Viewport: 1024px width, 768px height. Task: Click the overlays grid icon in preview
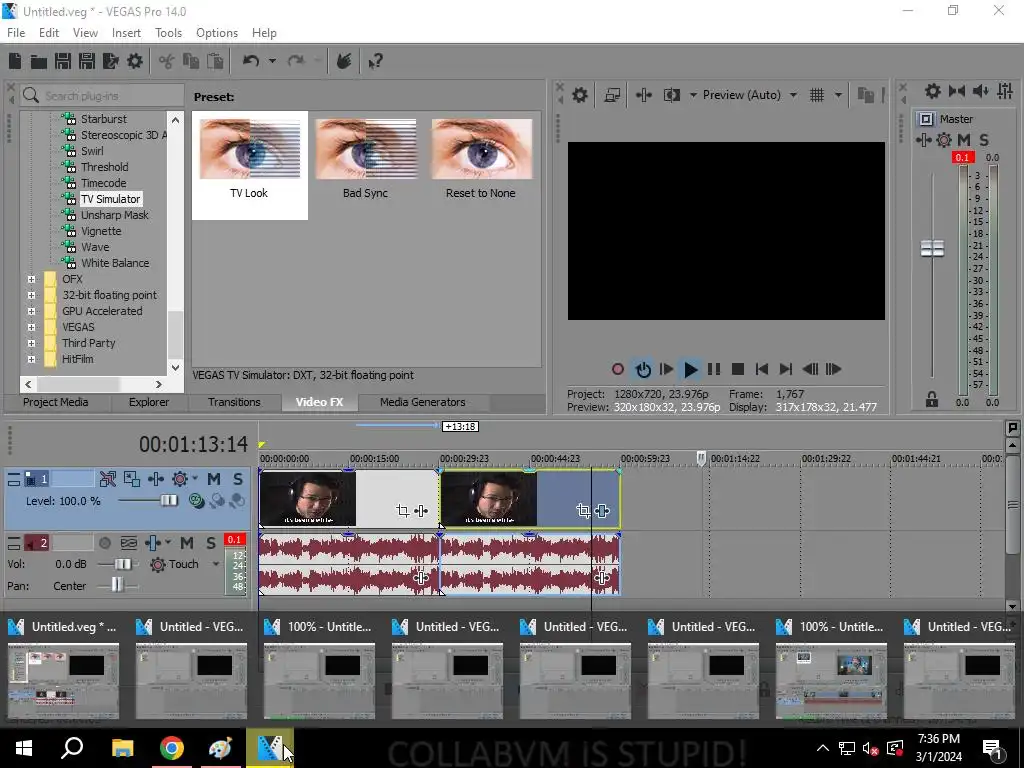tap(817, 95)
